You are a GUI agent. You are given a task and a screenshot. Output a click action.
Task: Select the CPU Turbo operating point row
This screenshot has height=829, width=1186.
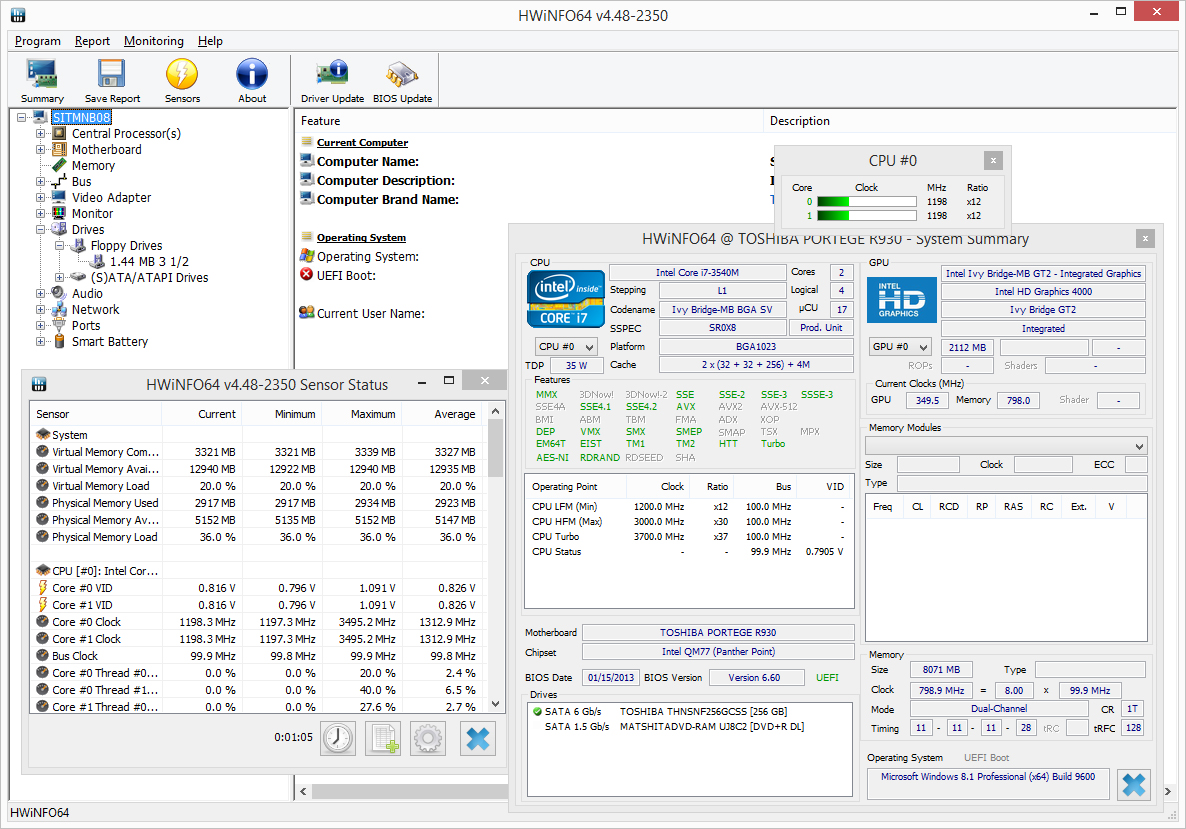pos(688,536)
